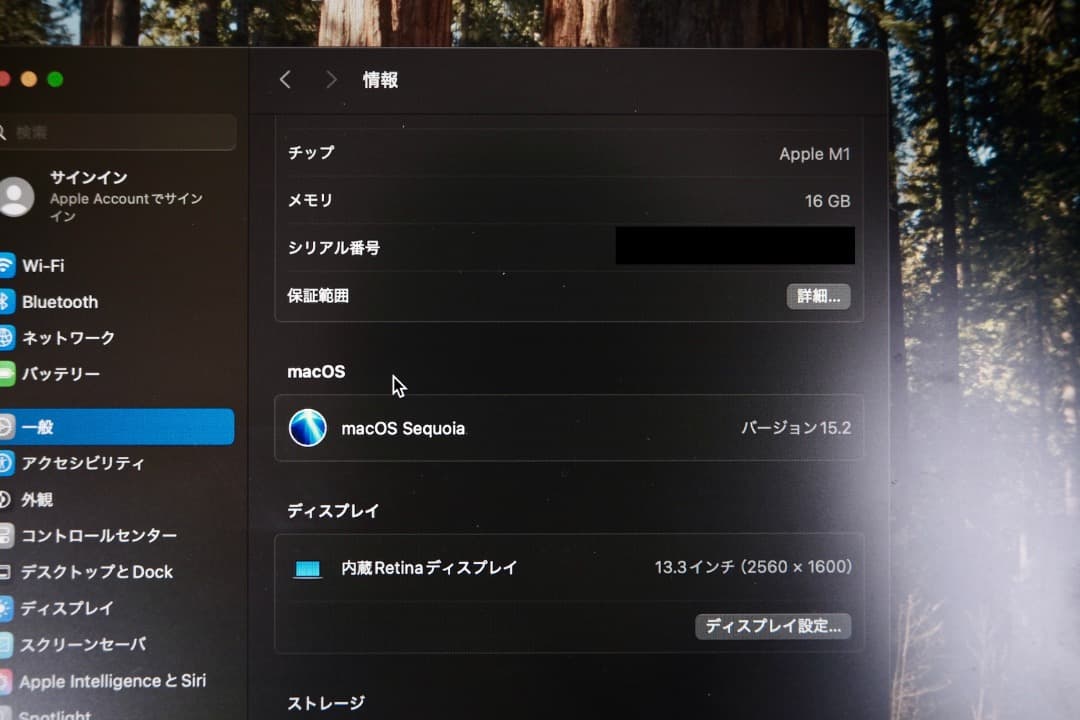Navigate back using the left chevron
1080x720 pixels.
click(x=286, y=79)
